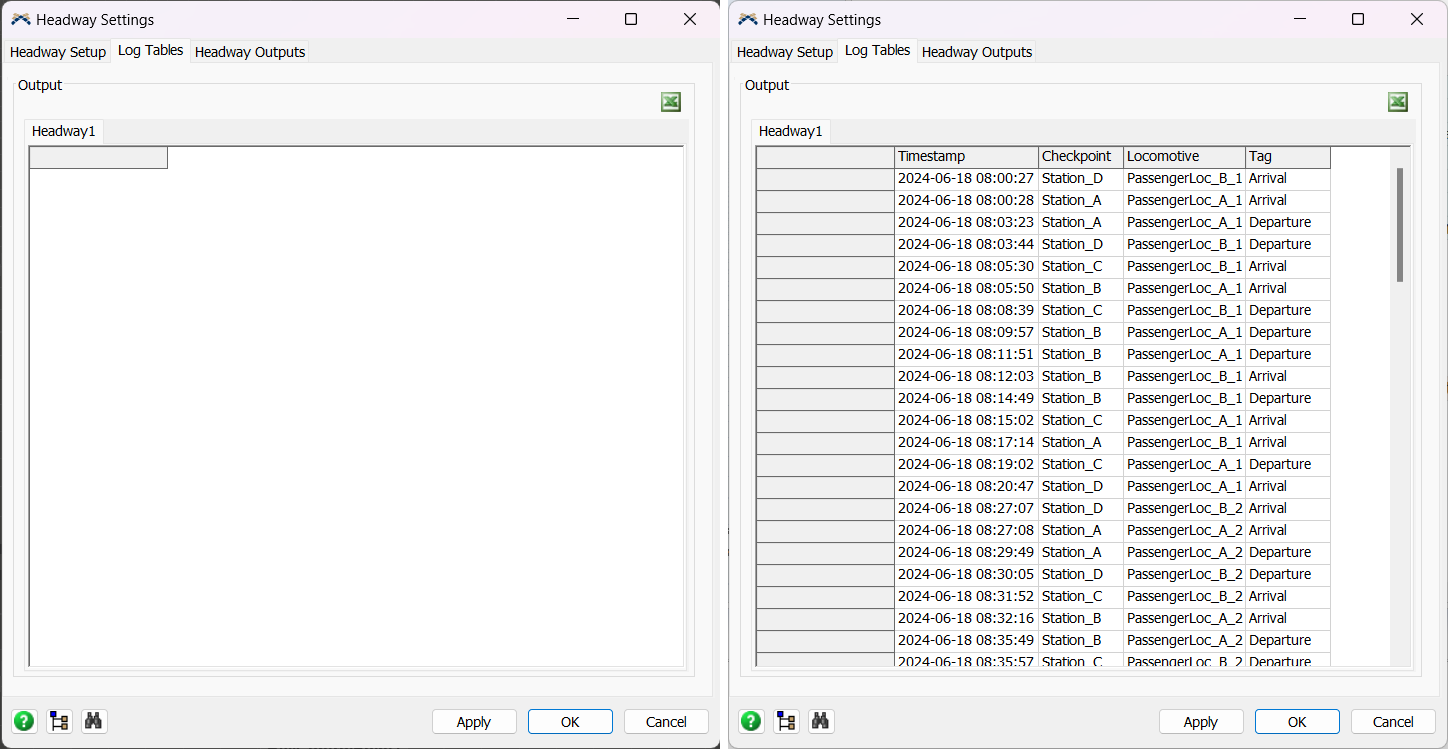Click the Cancel button in the left window
The image size is (1448, 749).
point(666,722)
